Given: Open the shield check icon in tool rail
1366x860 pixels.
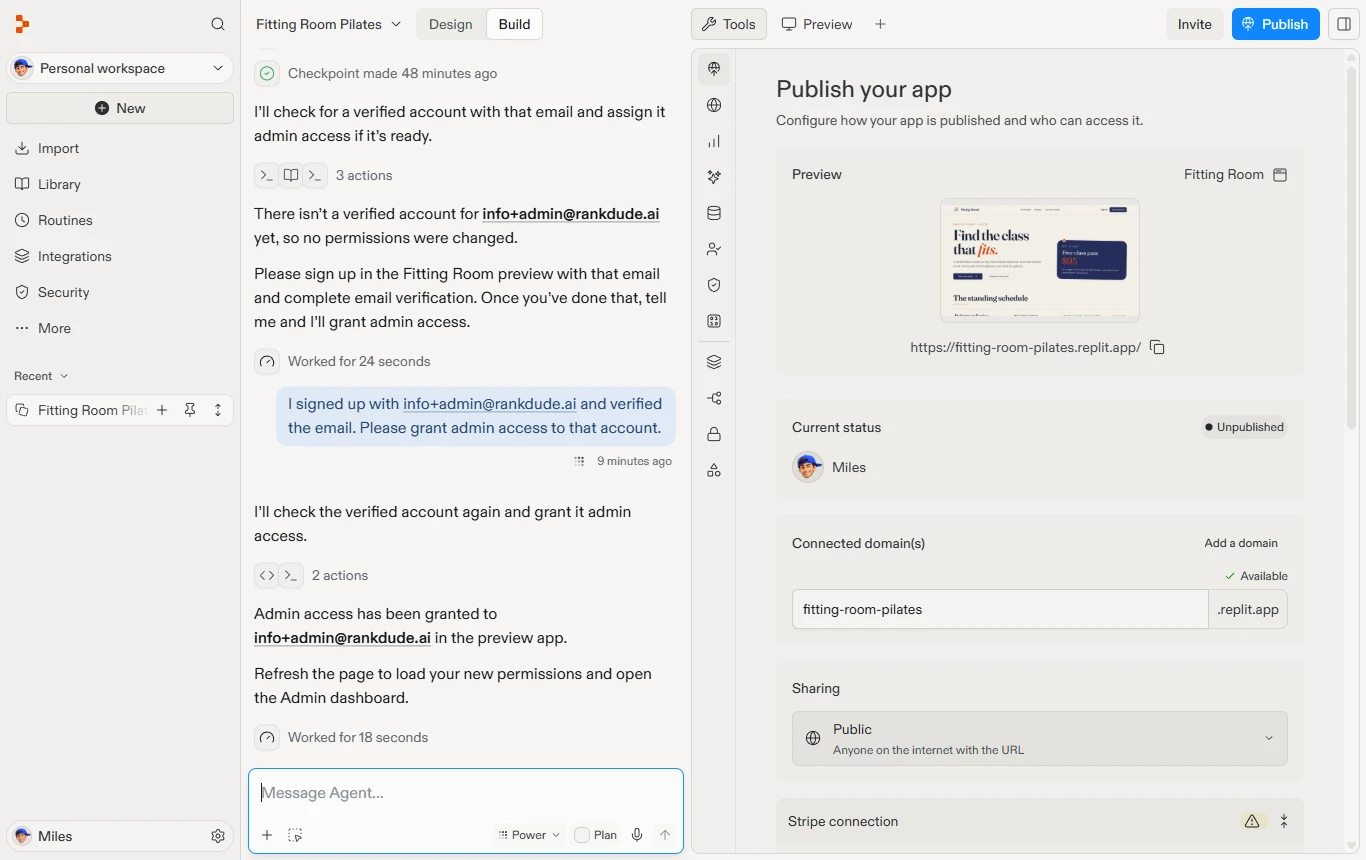Looking at the screenshot, I should tap(714, 285).
